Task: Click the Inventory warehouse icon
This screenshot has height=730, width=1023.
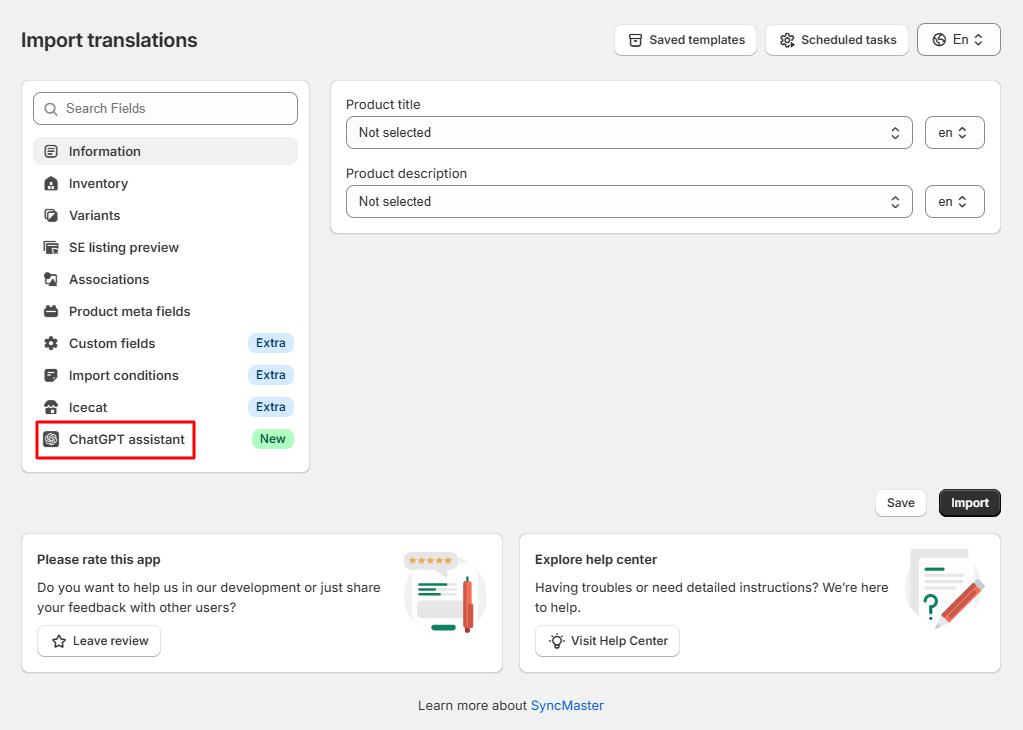Action: tap(51, 183)
